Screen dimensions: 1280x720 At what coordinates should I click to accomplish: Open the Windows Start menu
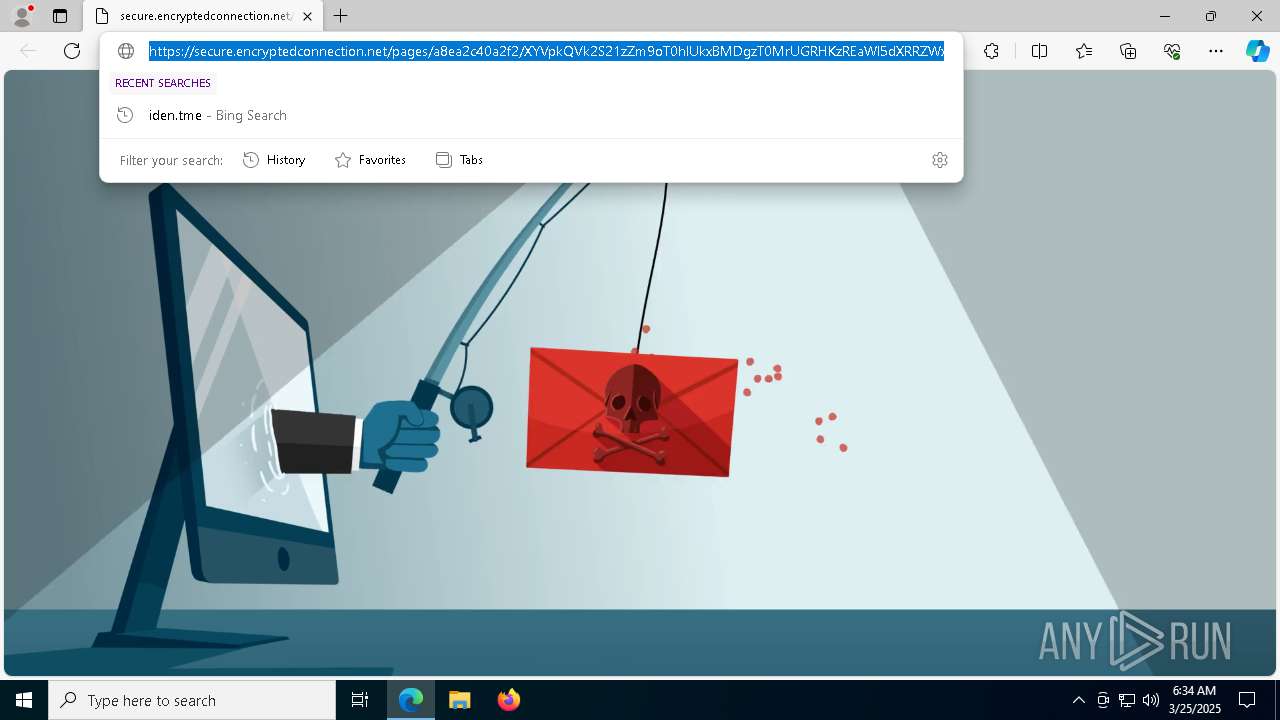coord(24,700)
